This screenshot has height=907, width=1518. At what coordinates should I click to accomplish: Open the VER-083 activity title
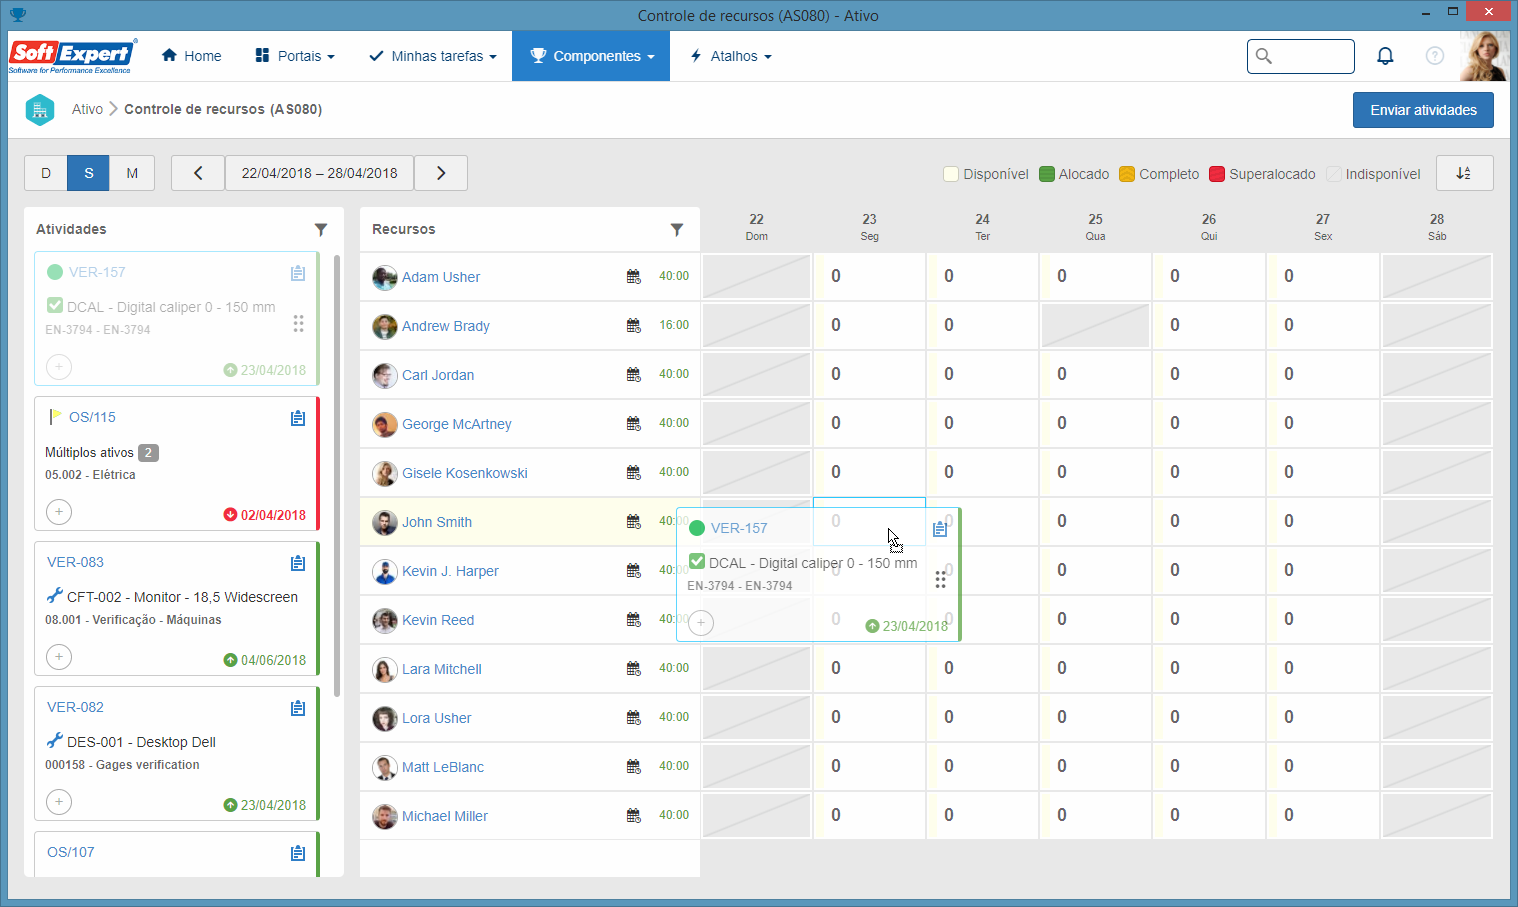75,562
